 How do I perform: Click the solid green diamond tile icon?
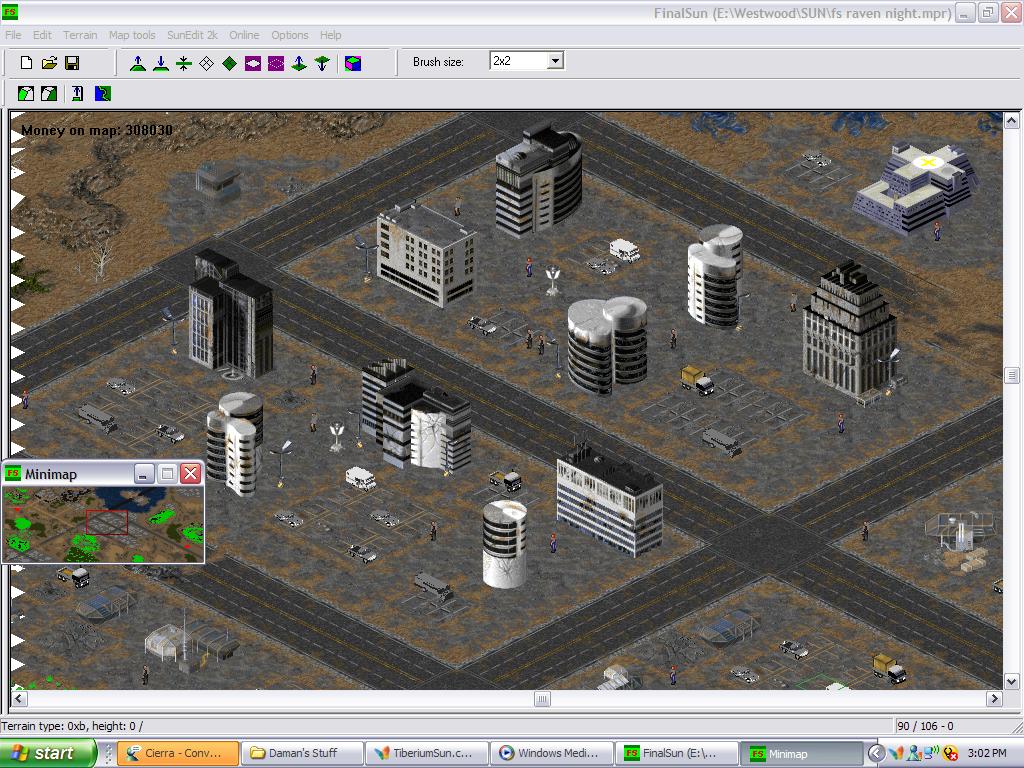(x=230, y=63)
